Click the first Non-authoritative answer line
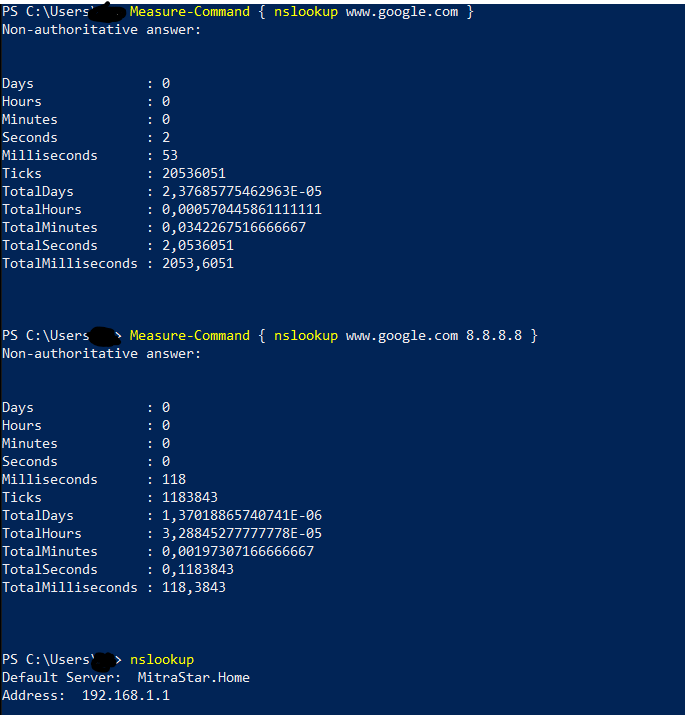Viewport: 685px width, 715px height. point(102,30)
